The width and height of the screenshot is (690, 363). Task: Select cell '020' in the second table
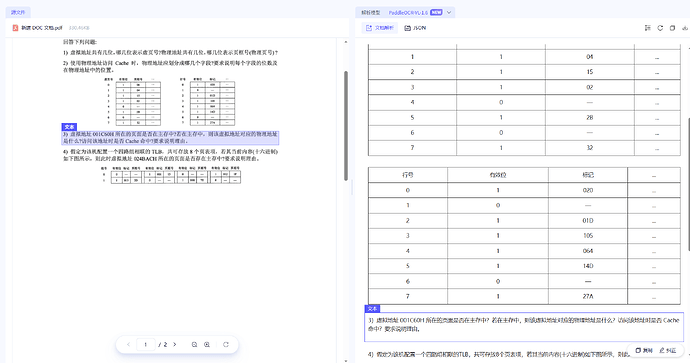pos(588,190)
